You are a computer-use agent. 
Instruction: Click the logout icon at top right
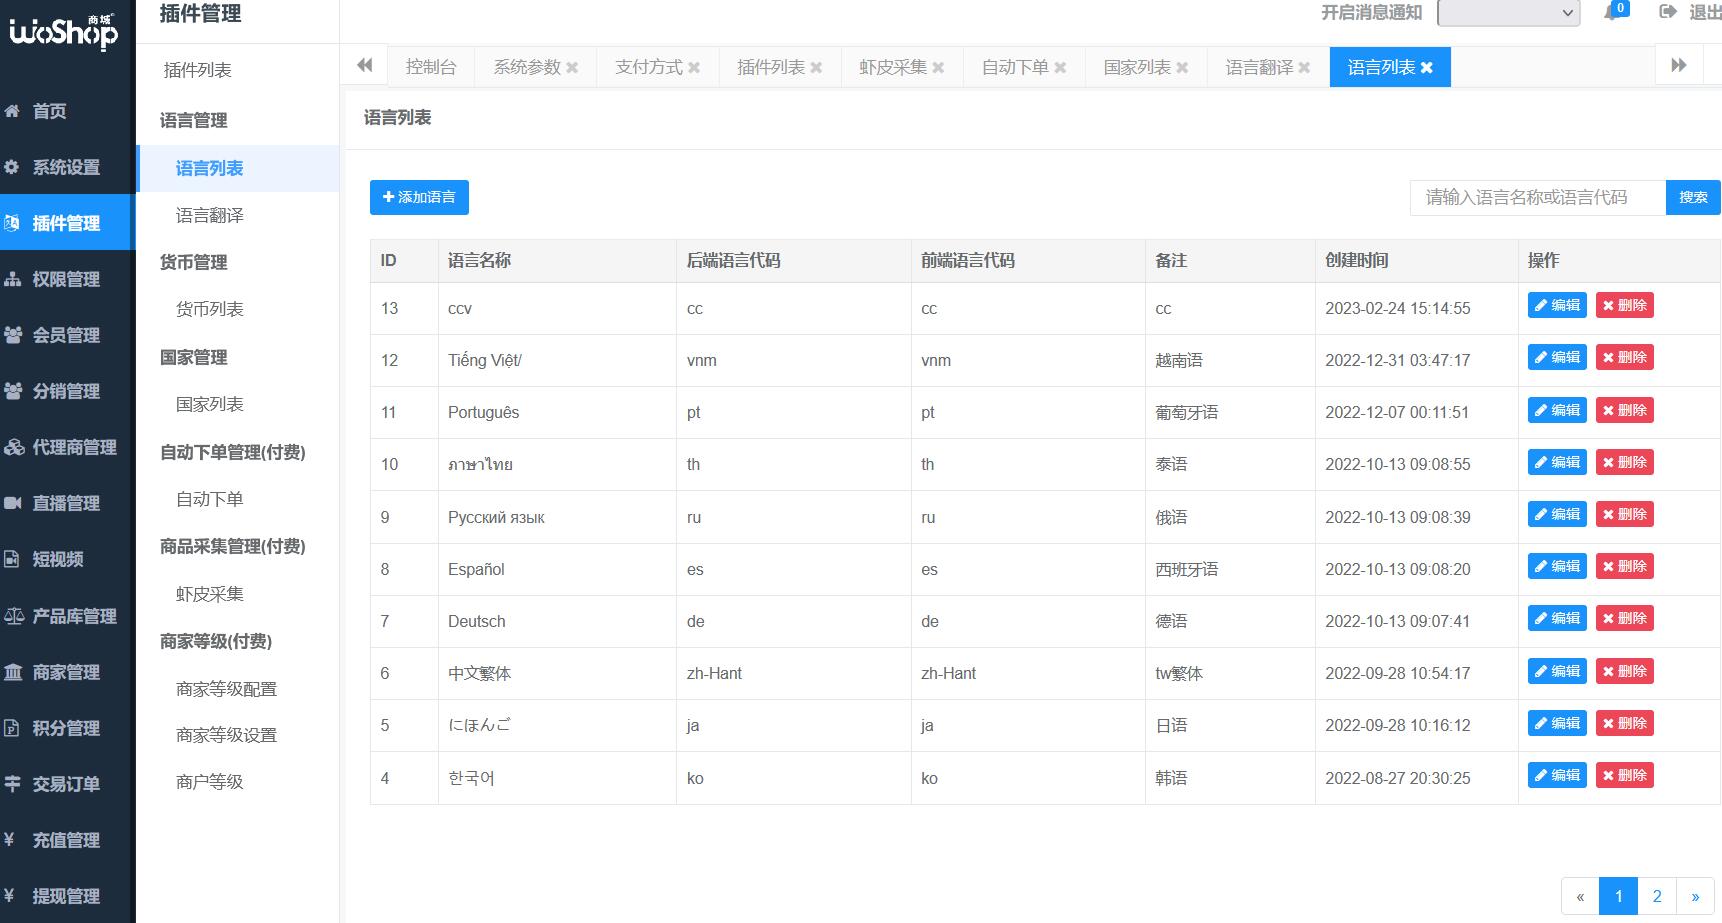1667,12
